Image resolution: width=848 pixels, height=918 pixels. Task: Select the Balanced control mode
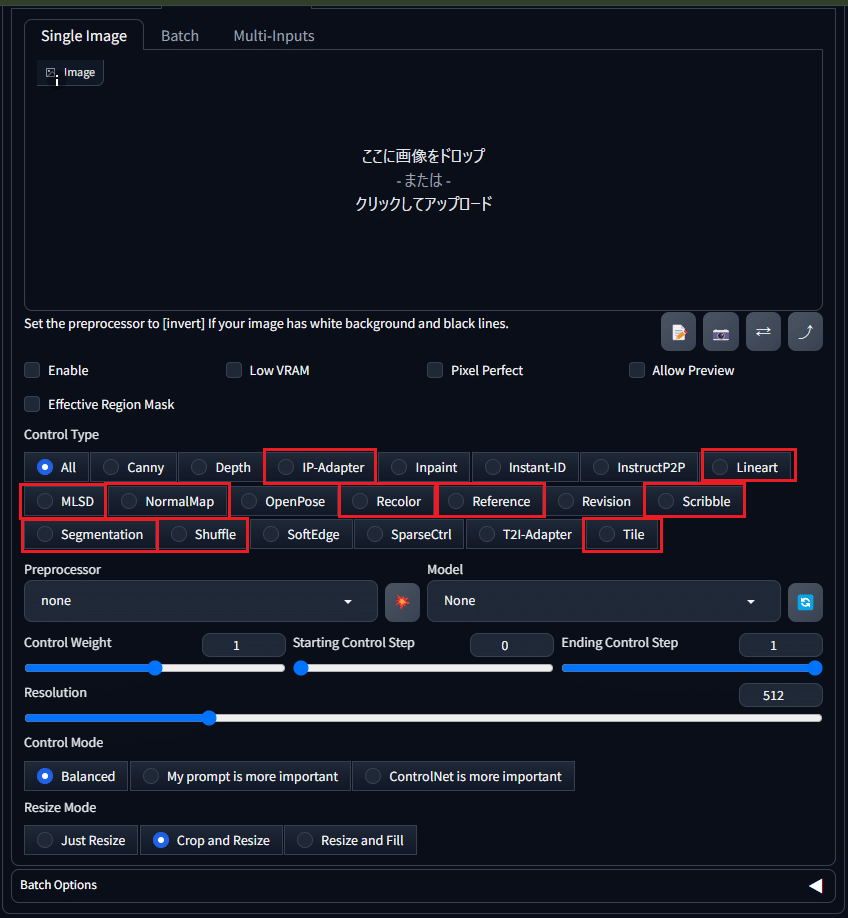[x=76, y=776]
